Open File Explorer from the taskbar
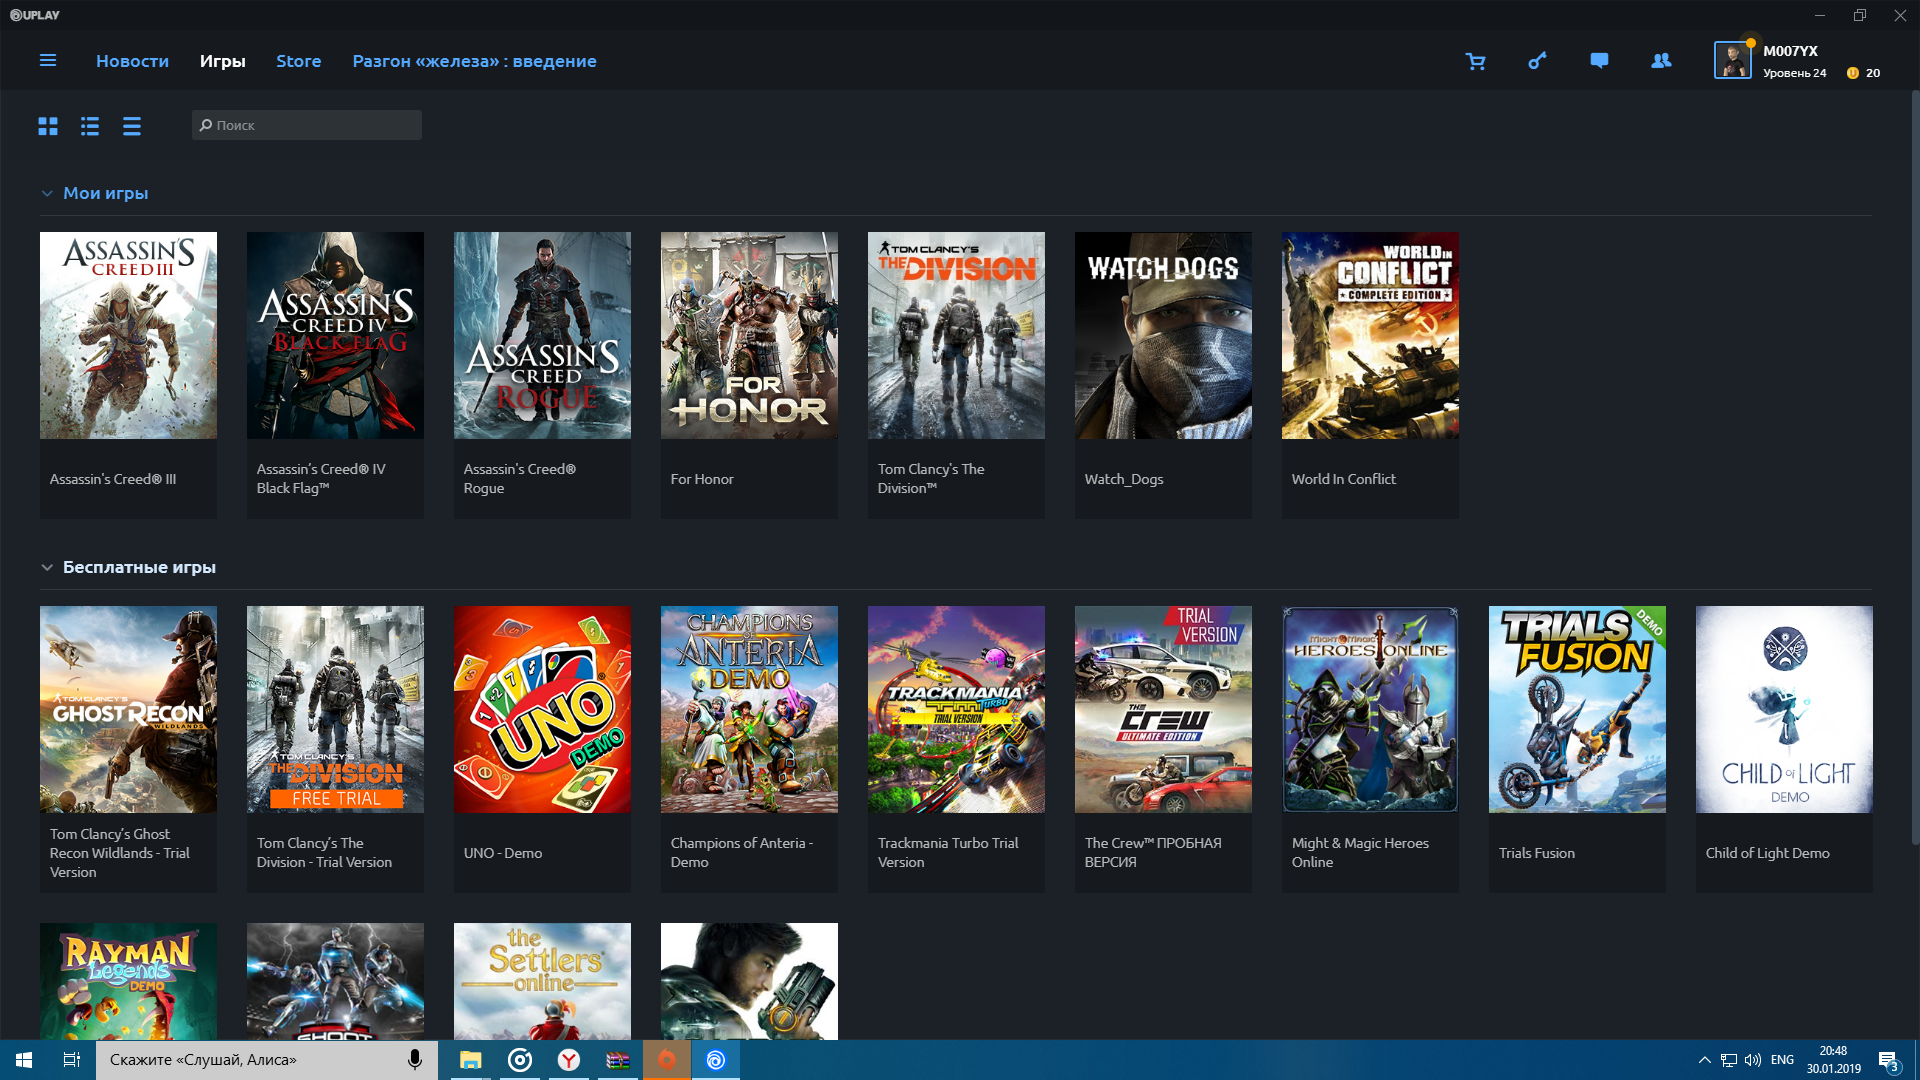This screenshot has height=1080, width=1920. (x=470, y=1060)
